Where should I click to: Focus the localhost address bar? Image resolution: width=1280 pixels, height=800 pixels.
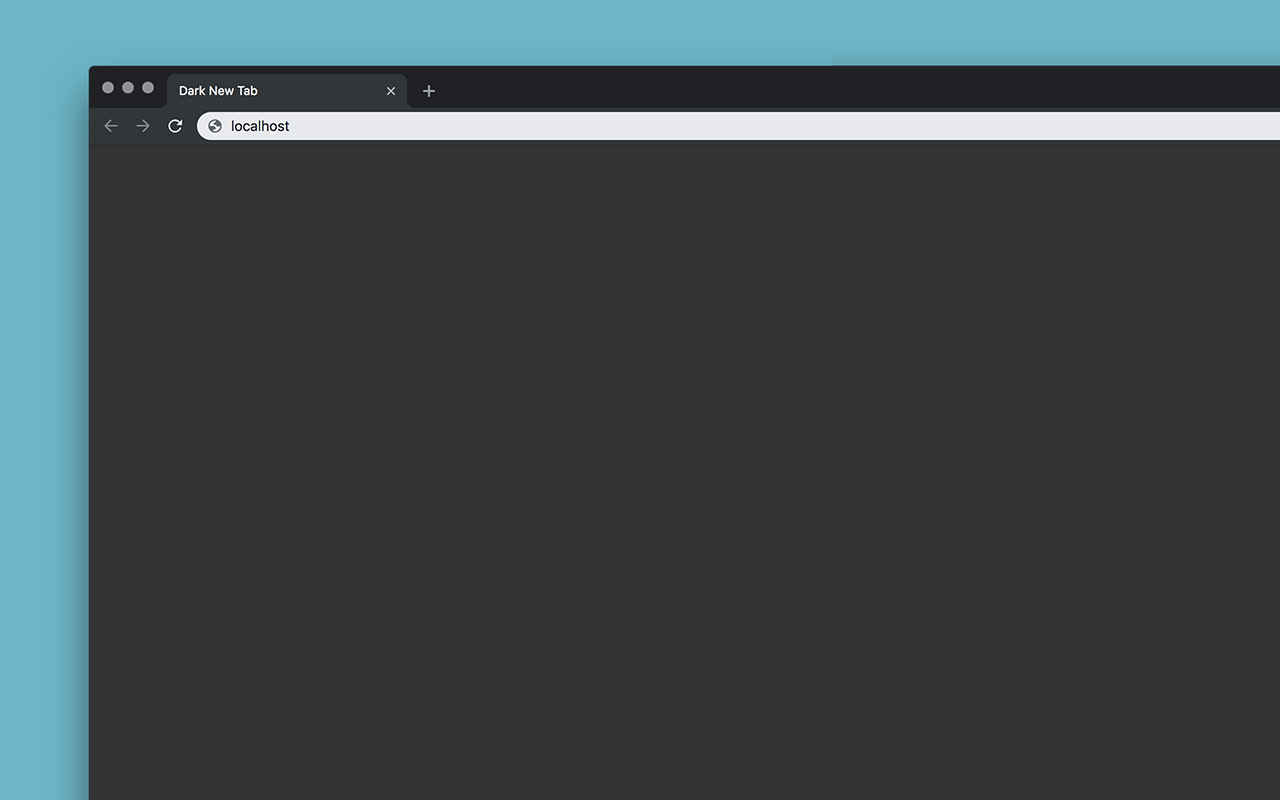tap(738, 126)
